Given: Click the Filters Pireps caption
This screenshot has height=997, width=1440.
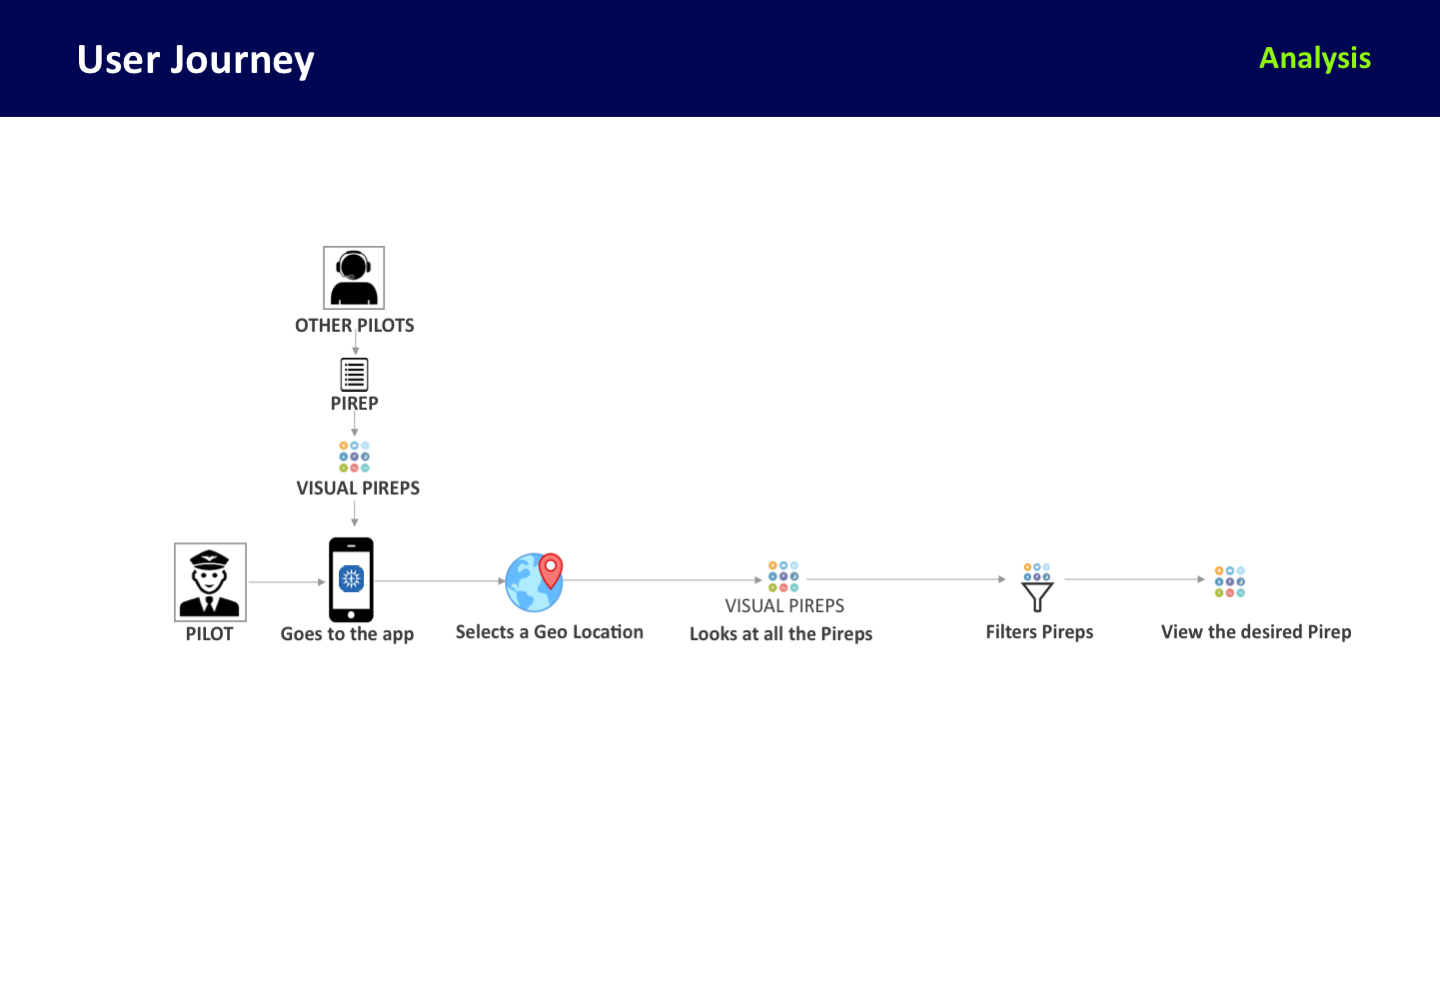Looking at the screenshot, I should (x=1039, y=632).
